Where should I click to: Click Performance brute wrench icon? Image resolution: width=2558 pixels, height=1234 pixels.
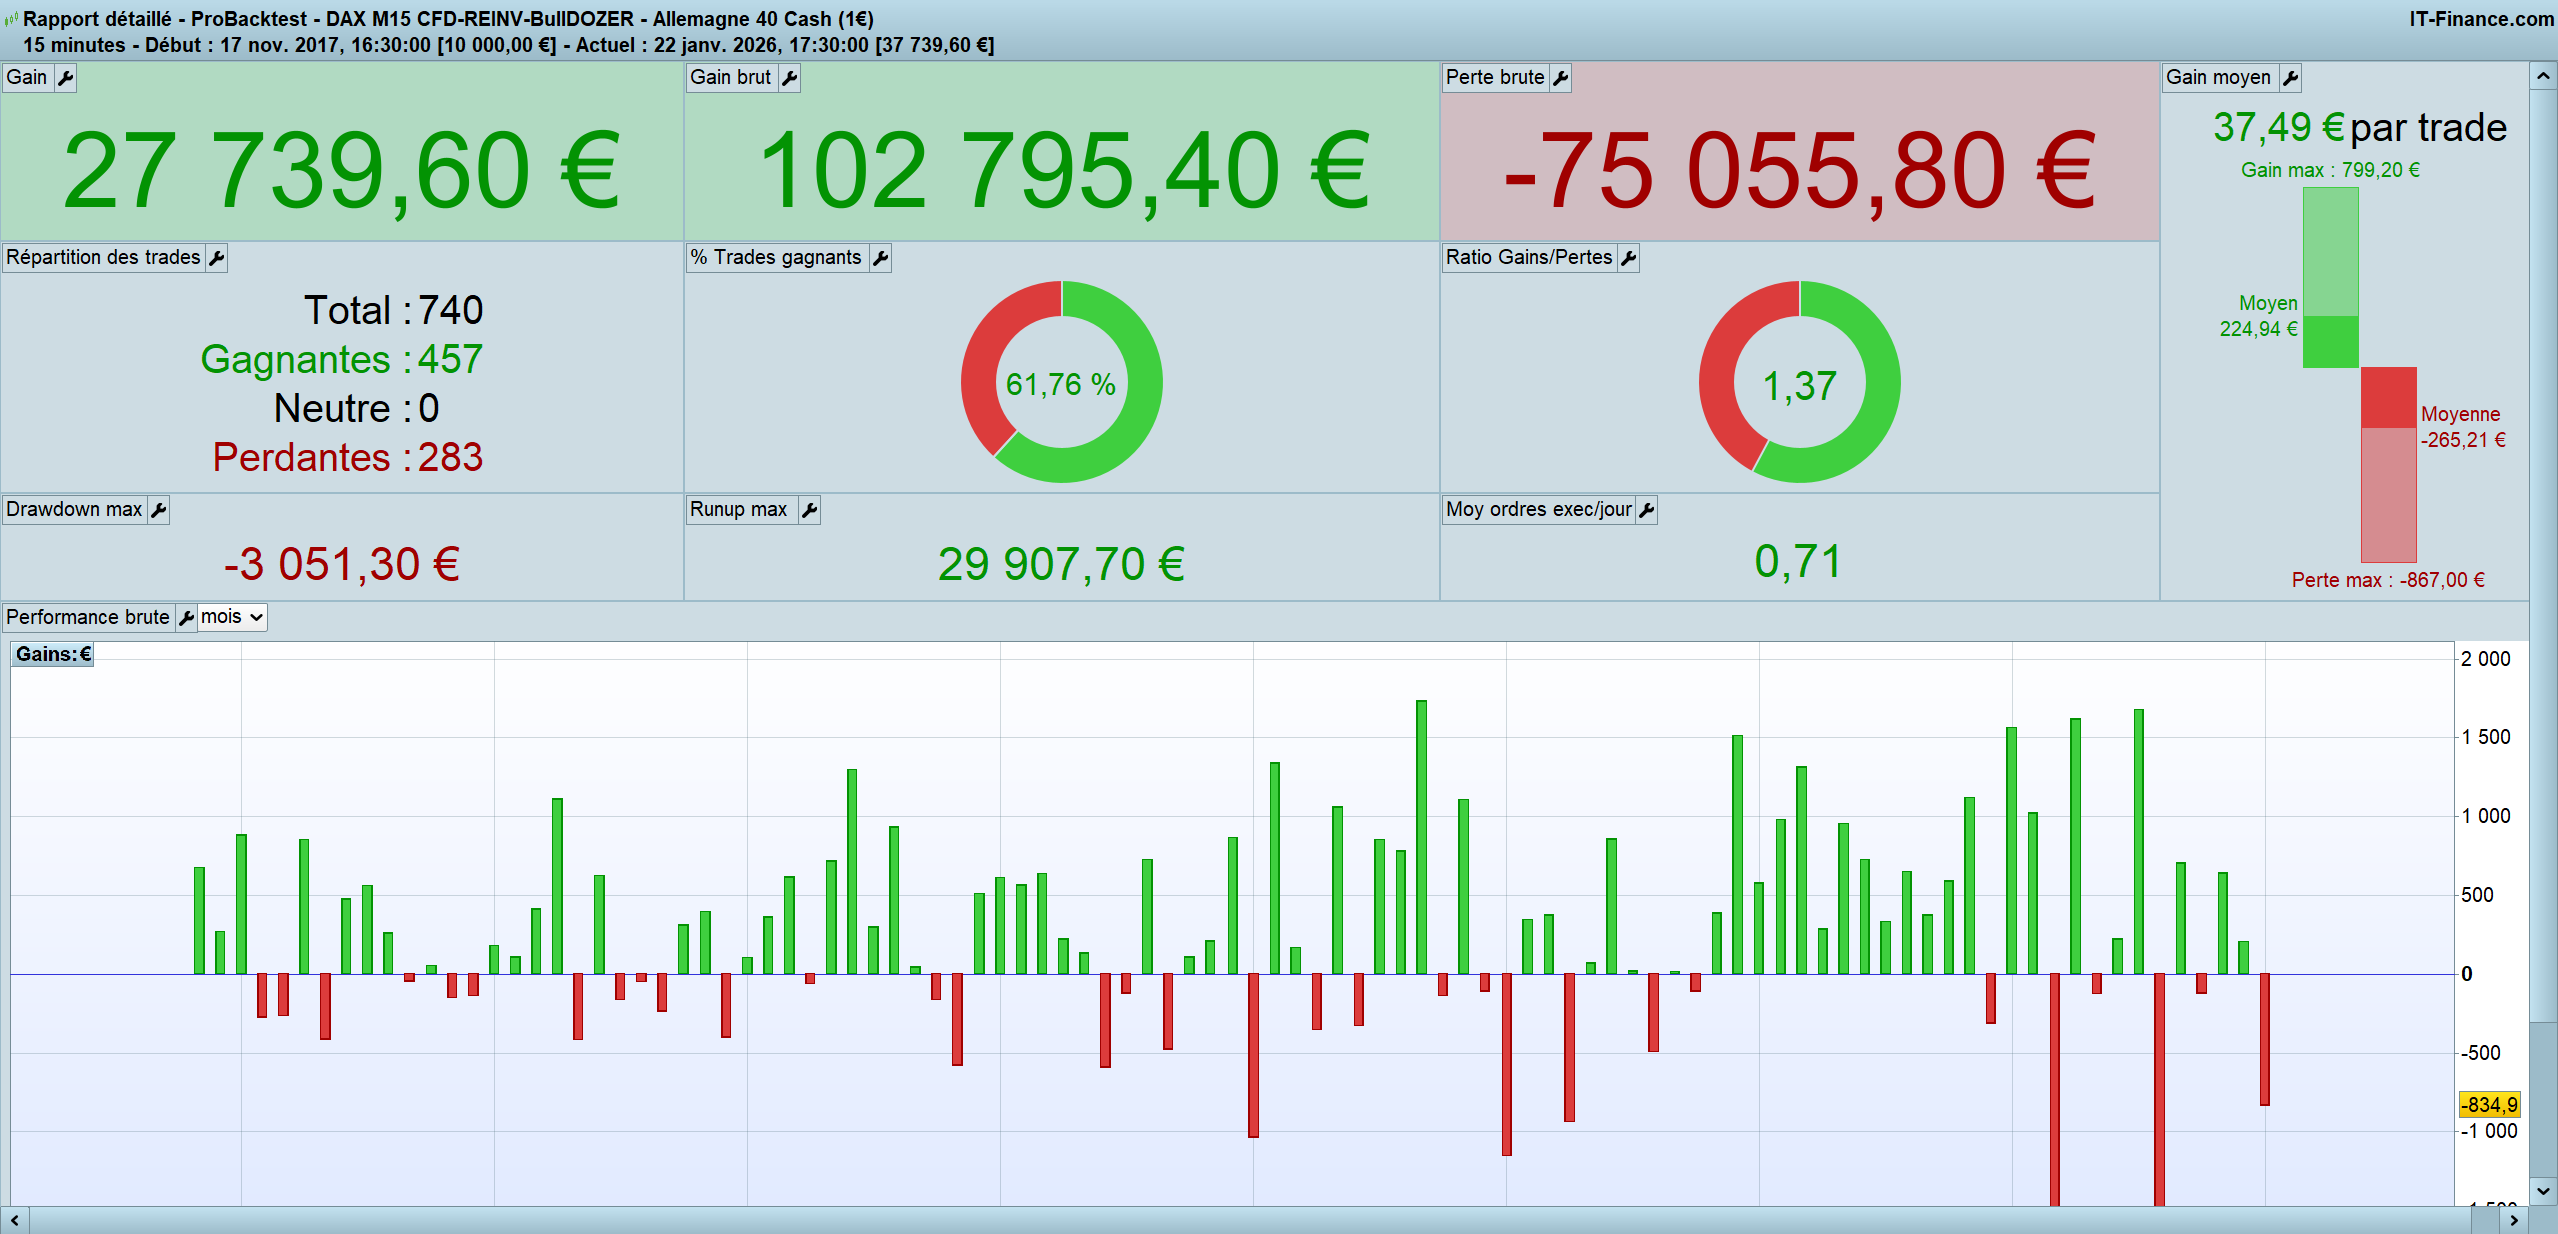click(186, 618)
